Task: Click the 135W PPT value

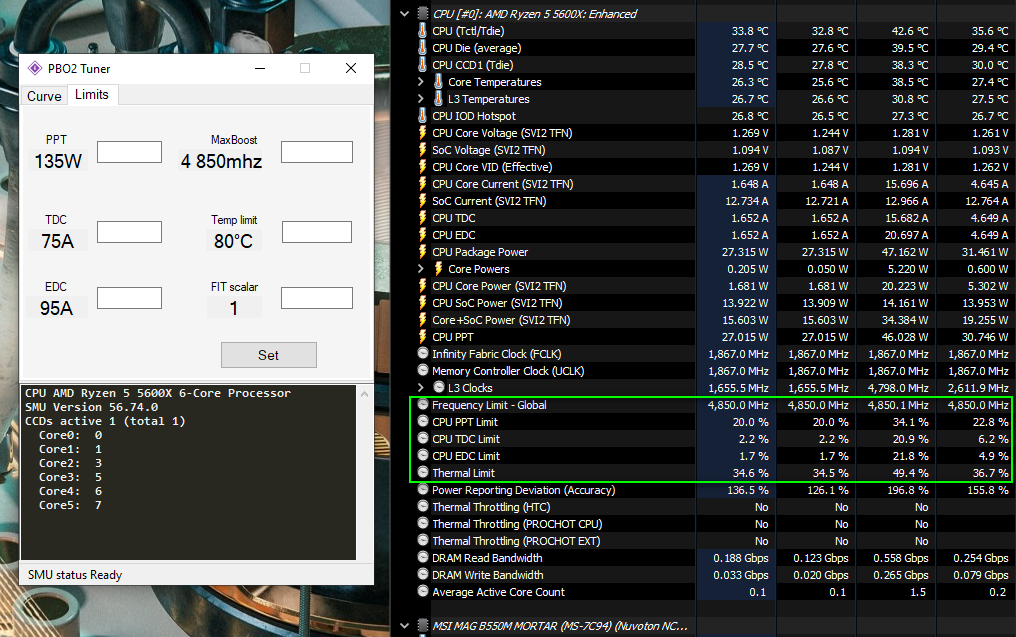Action: 58,161
